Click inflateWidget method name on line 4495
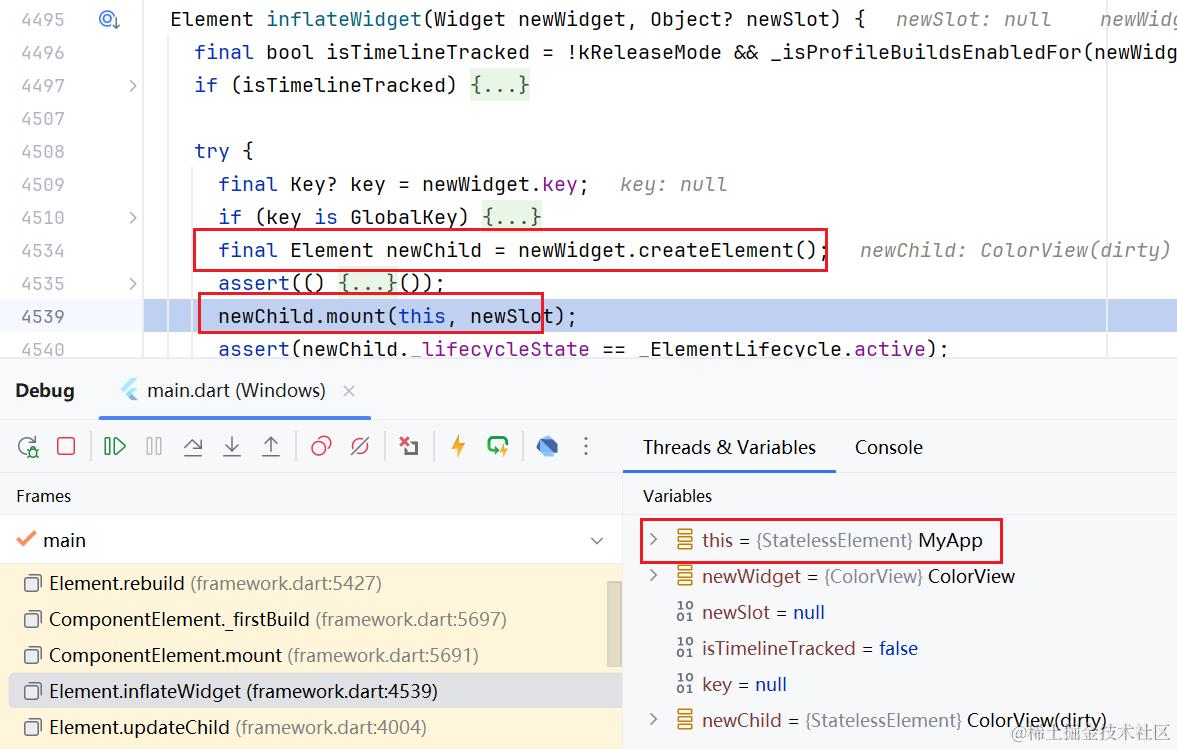The height and width of the screenshot is (749, 1177). tap(344, 19)
